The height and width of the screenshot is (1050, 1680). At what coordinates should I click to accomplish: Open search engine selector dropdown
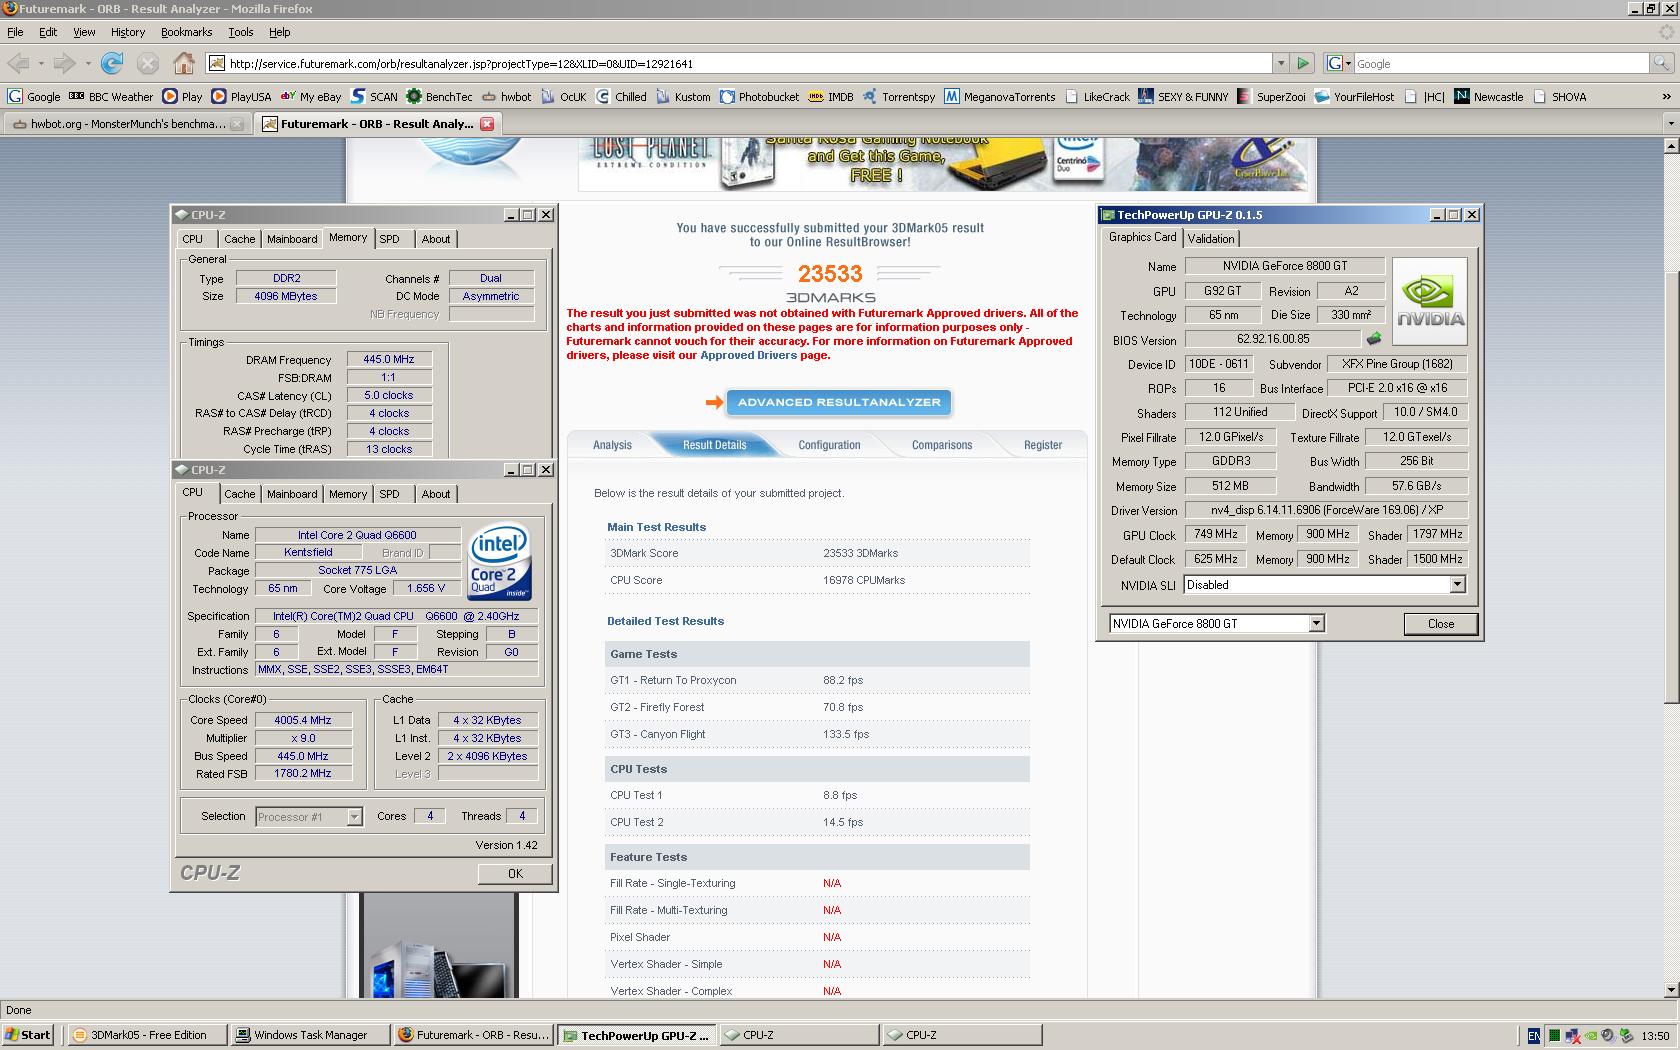[x=1338, y=64]
